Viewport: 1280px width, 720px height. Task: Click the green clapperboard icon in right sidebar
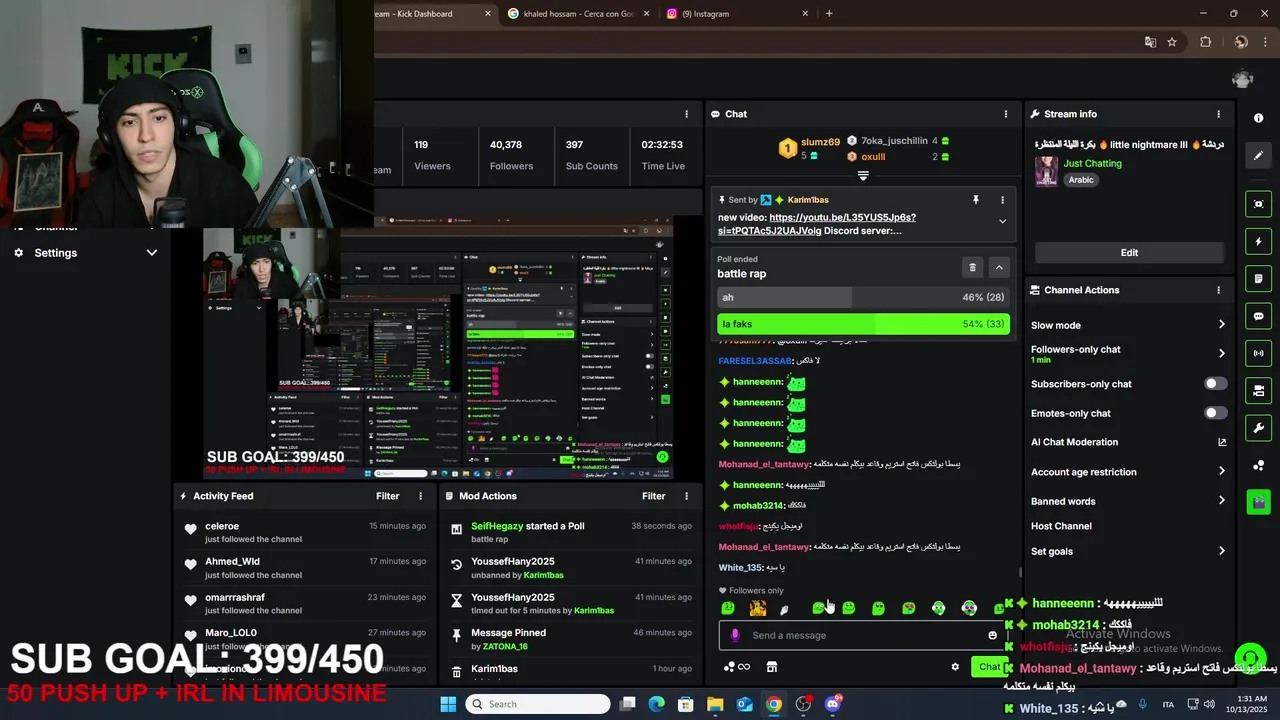tap(1258, 502)
